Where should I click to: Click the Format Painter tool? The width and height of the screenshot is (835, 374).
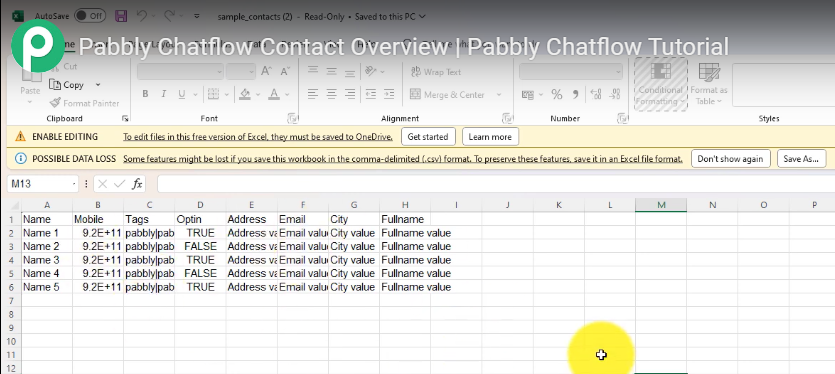84,103
